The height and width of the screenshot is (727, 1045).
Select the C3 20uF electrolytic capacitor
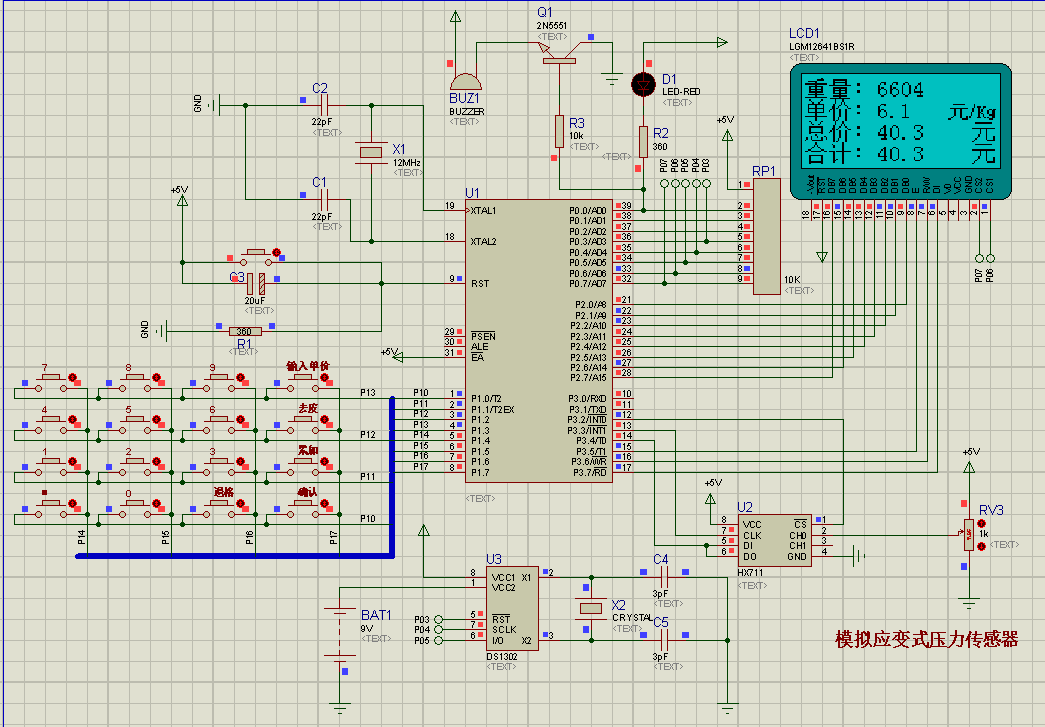click(x=256, y=284)
